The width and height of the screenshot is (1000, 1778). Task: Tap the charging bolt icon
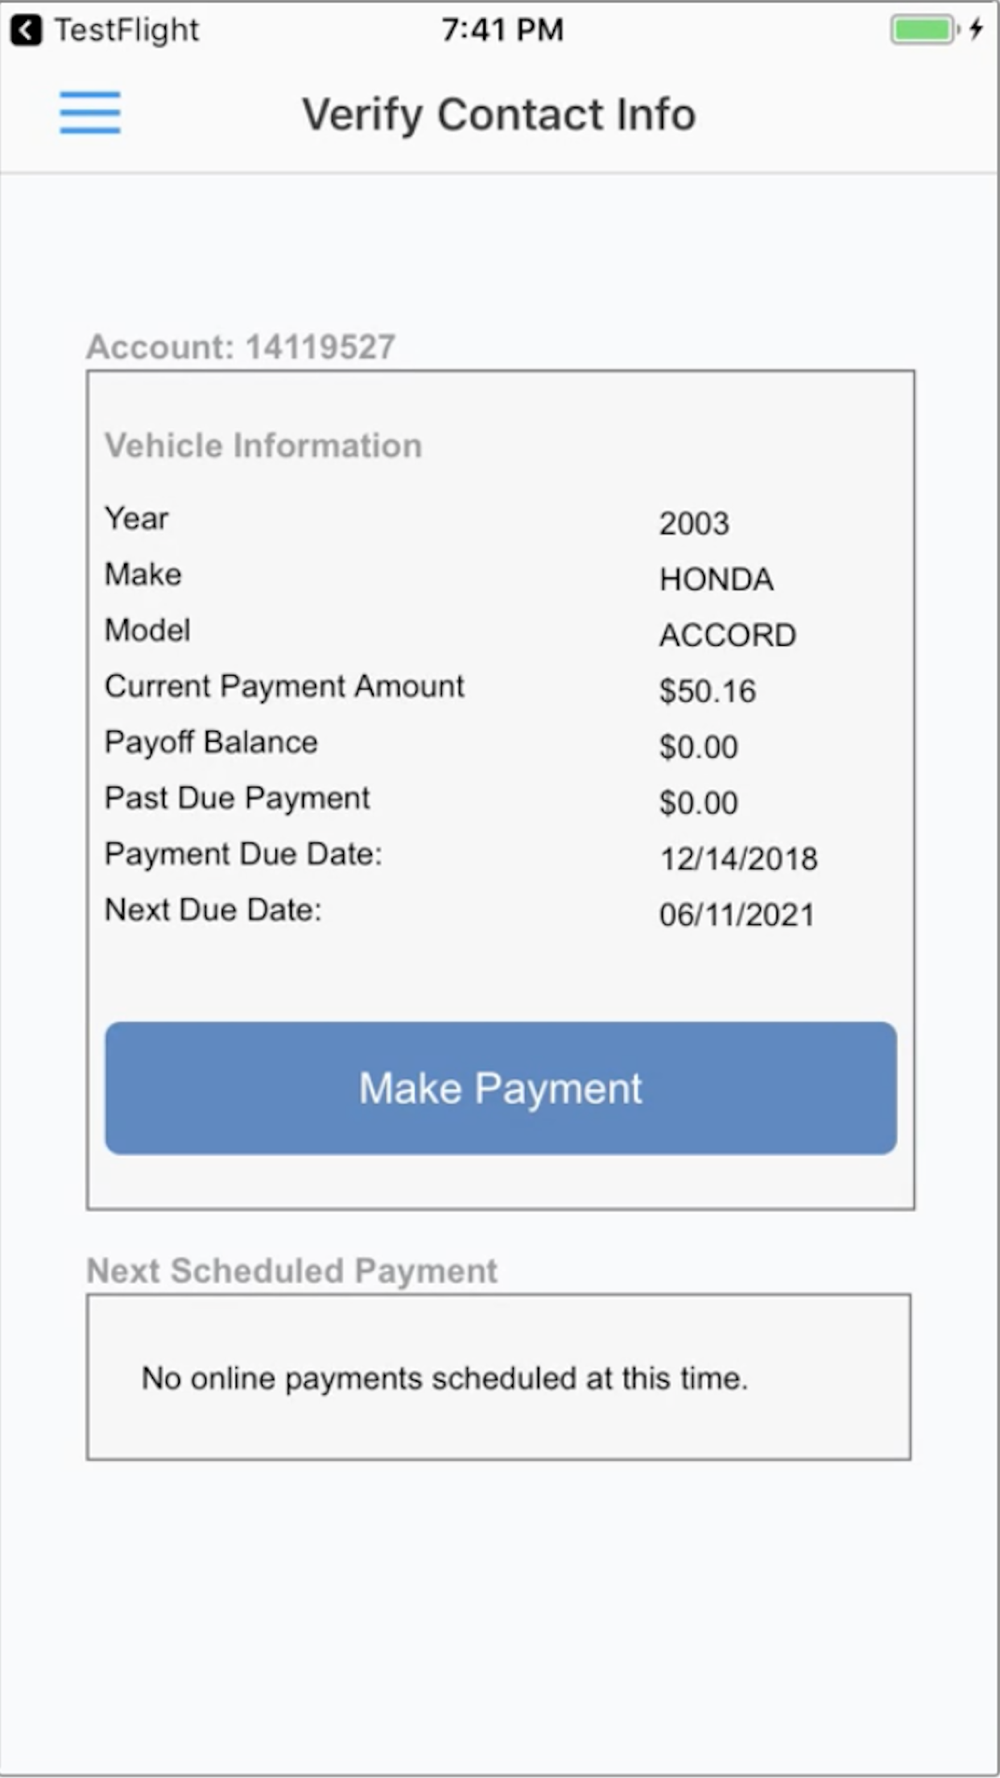point(976,29)
